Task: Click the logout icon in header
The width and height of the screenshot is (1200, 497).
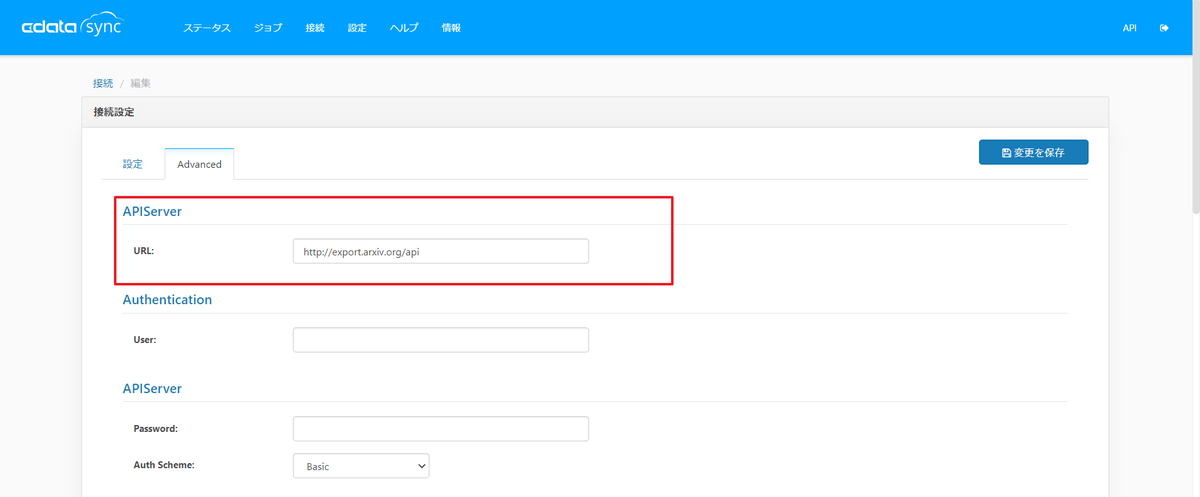Action: tap(1164, 28)
